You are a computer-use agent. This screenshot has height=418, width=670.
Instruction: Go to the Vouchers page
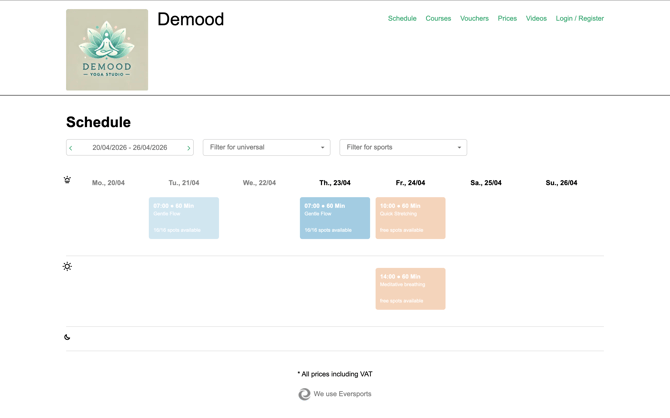(474, 18)
